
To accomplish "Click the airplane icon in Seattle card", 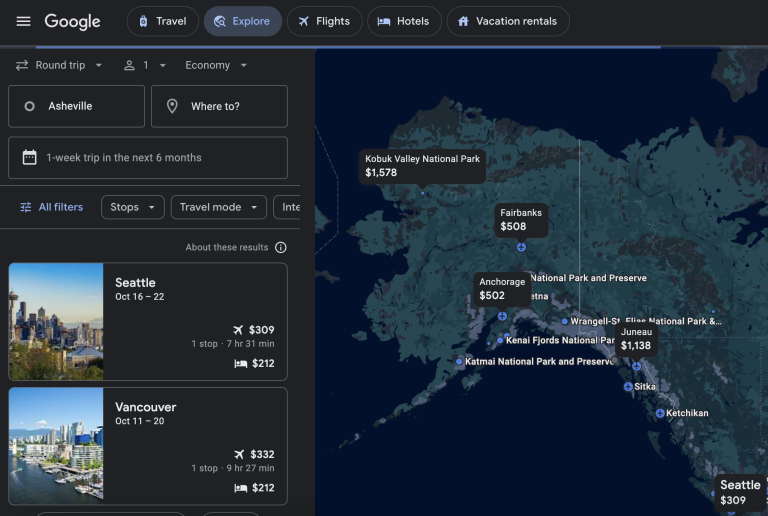I will pyautogui.click(x=238, y=330).
